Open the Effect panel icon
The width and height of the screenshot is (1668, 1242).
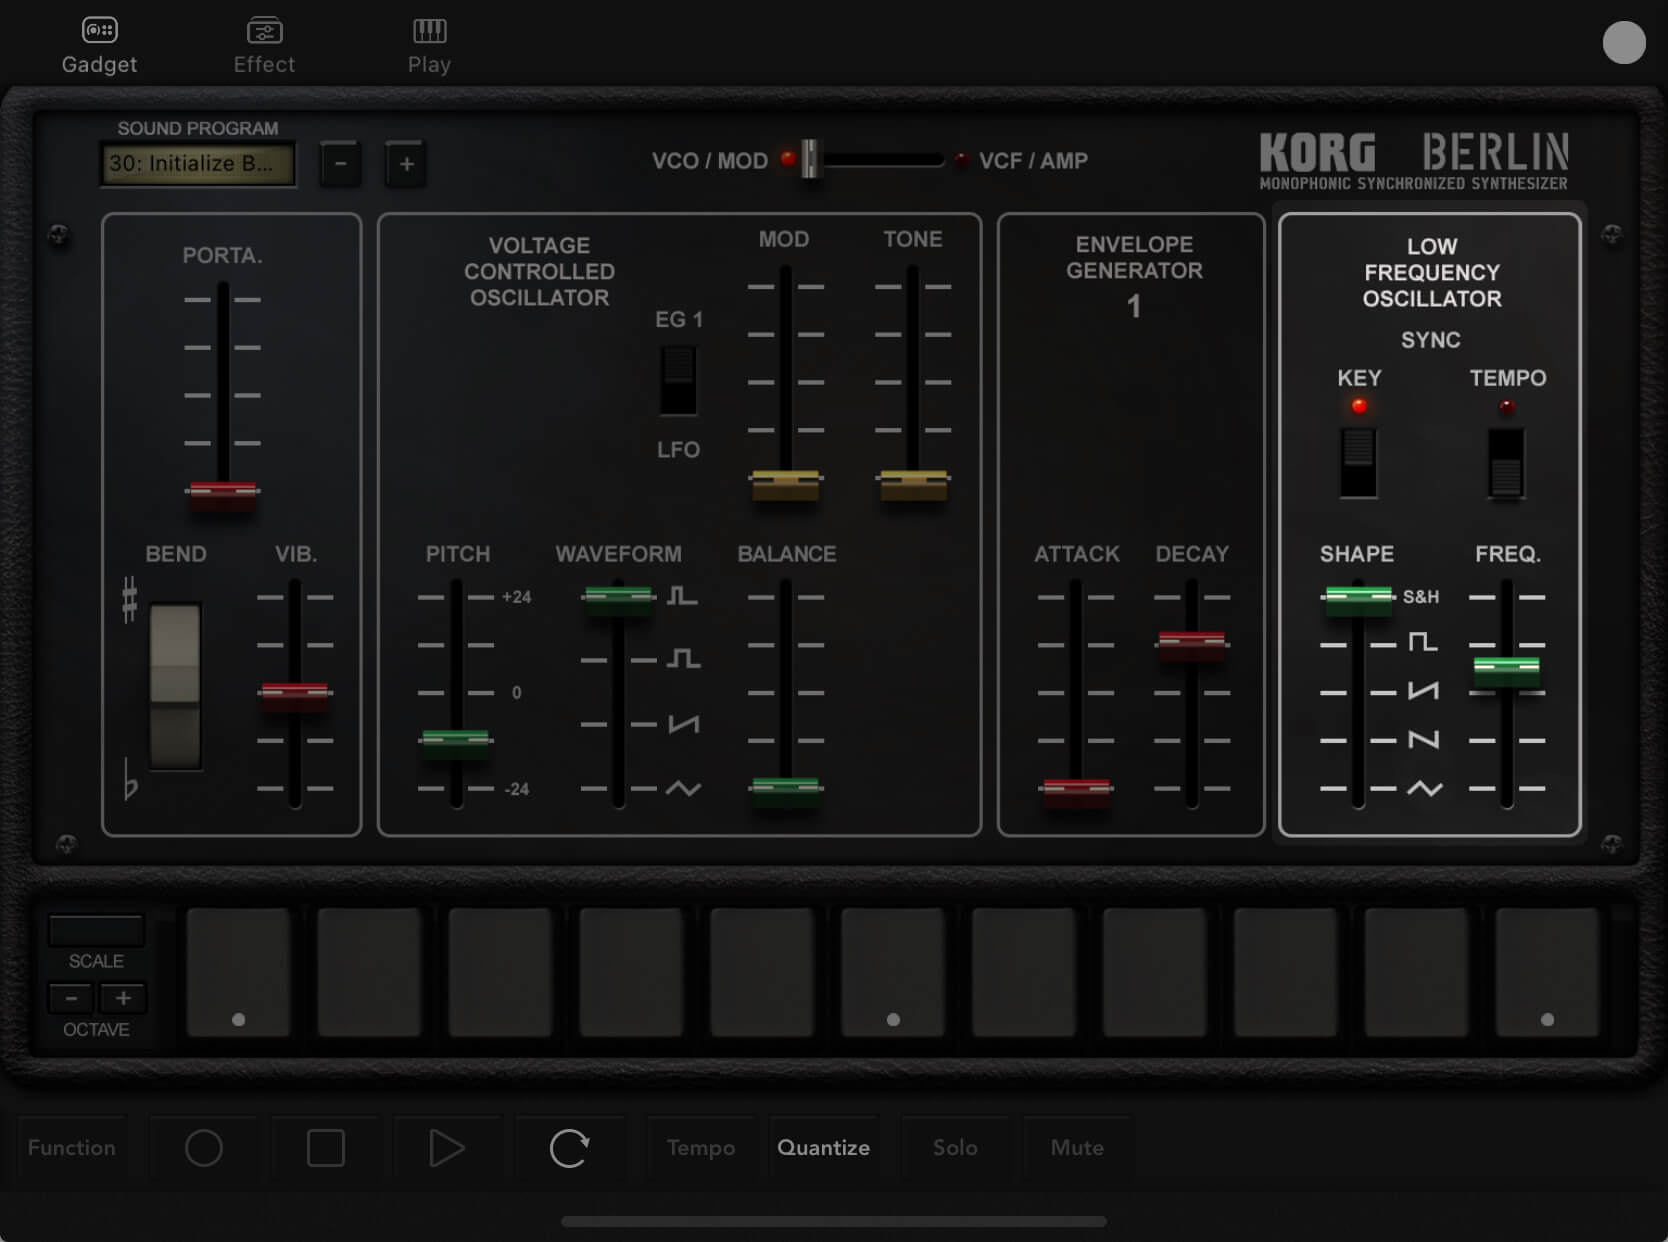point(264,32)
